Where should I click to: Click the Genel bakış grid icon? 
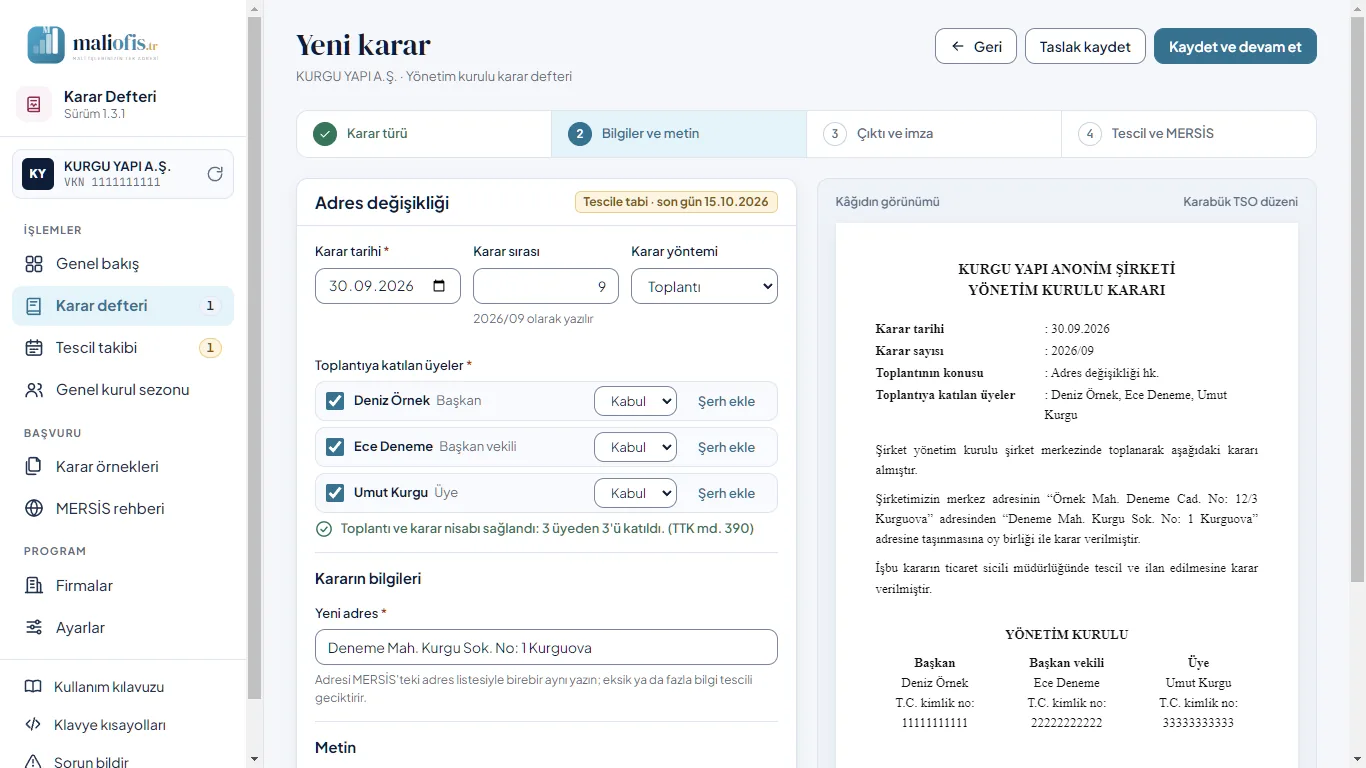(x=34, y=264)
